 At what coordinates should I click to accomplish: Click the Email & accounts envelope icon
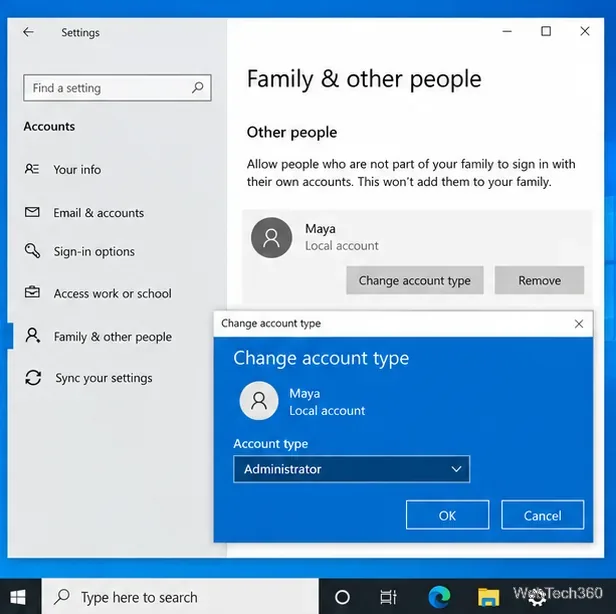[x=32, y=212]
